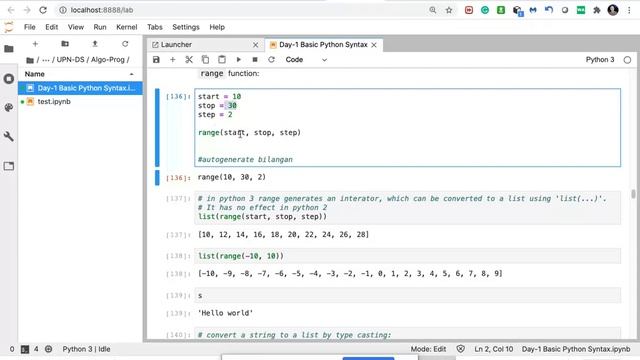Expand the collapsed breadcrumb ellipsis
Image resolution: width=640 pixels, height=360 pixels.
point(46,60)
